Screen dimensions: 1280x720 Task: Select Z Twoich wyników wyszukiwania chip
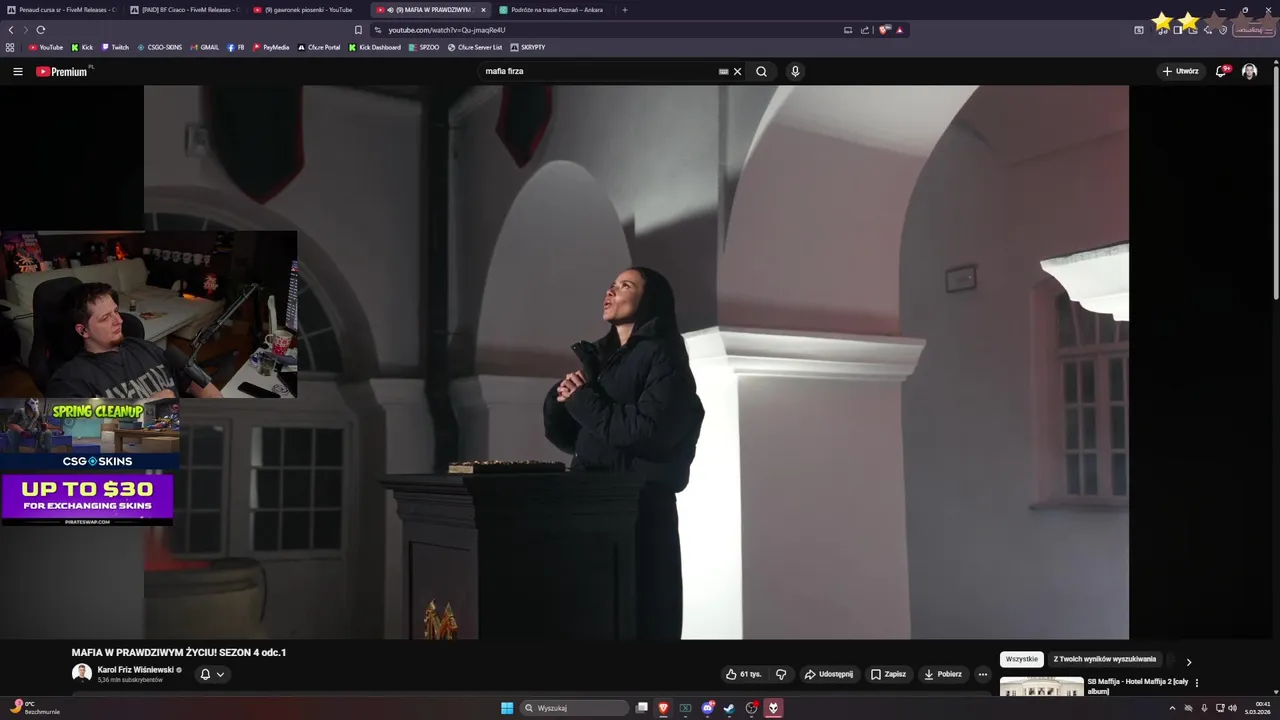coord(1105,660)
